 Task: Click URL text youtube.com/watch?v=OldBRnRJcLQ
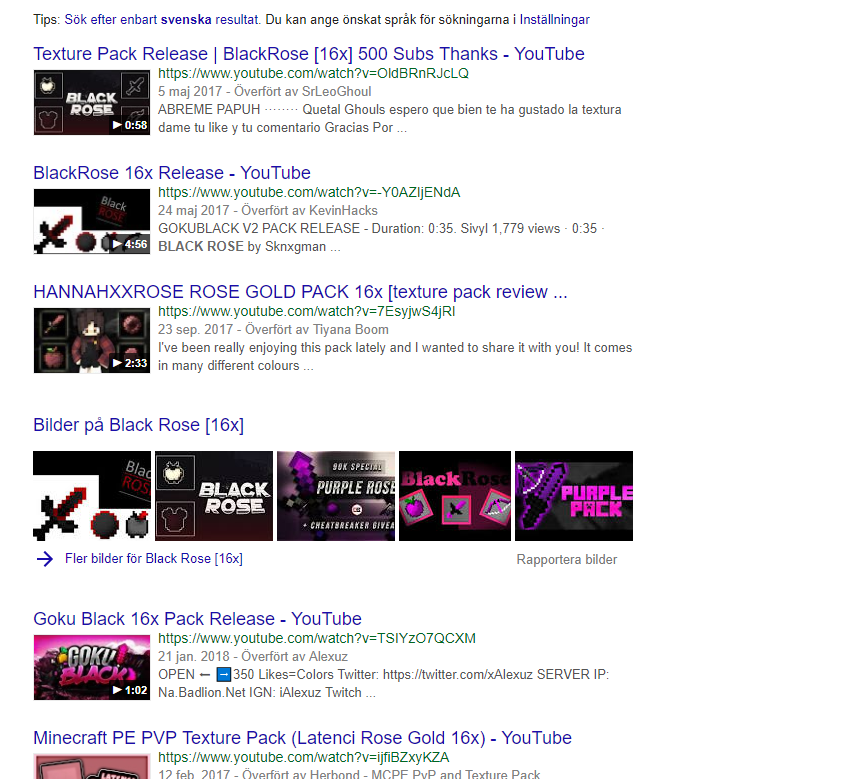pyautogui.click(x=313, y=74)
